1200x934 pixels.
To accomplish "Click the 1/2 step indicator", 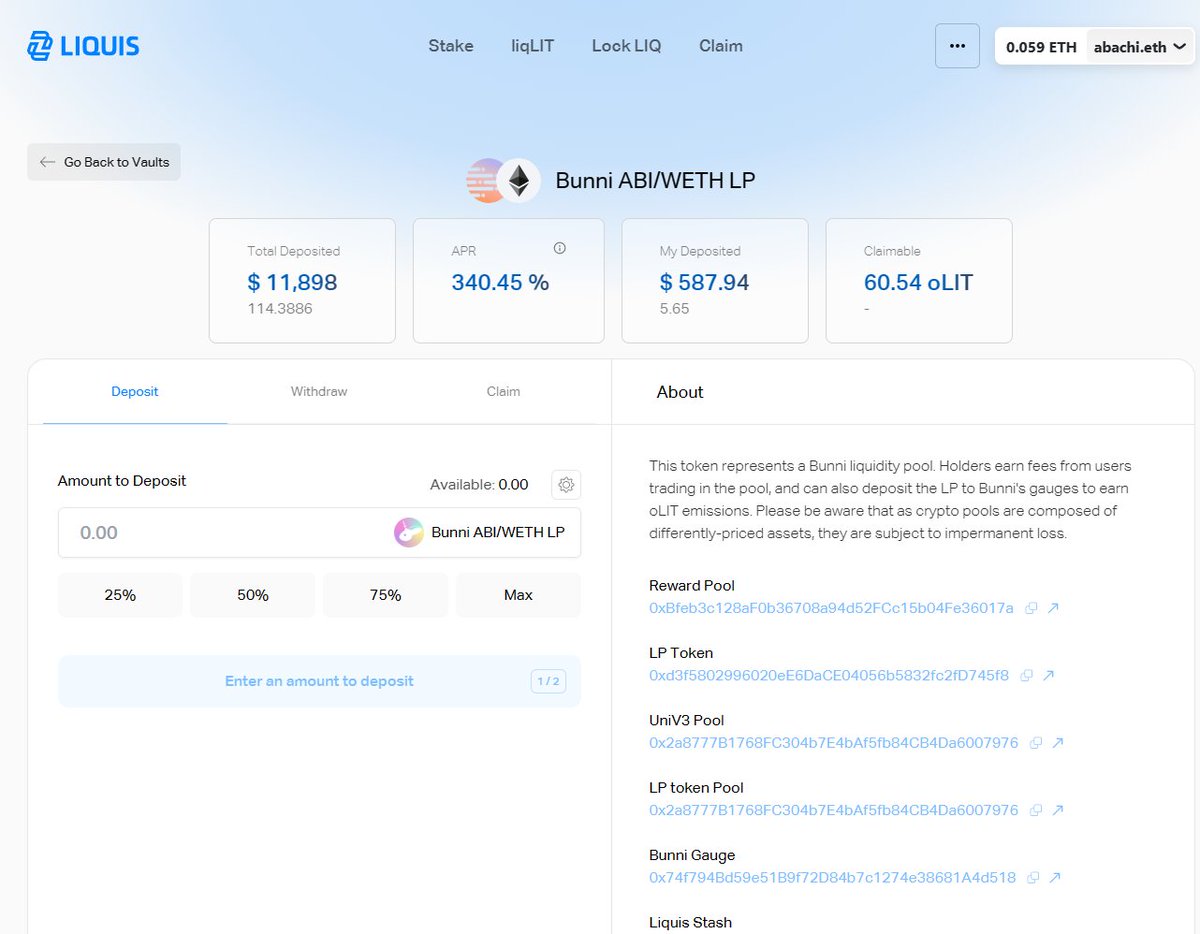I will click(x=549, y=681).
